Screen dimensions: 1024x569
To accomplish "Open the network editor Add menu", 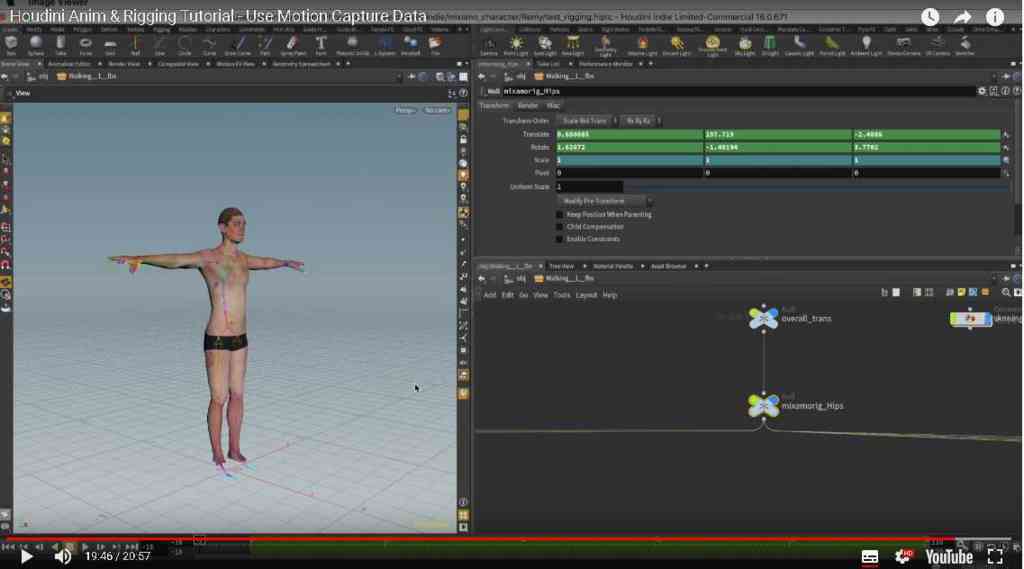I will [x=490, y=295].
